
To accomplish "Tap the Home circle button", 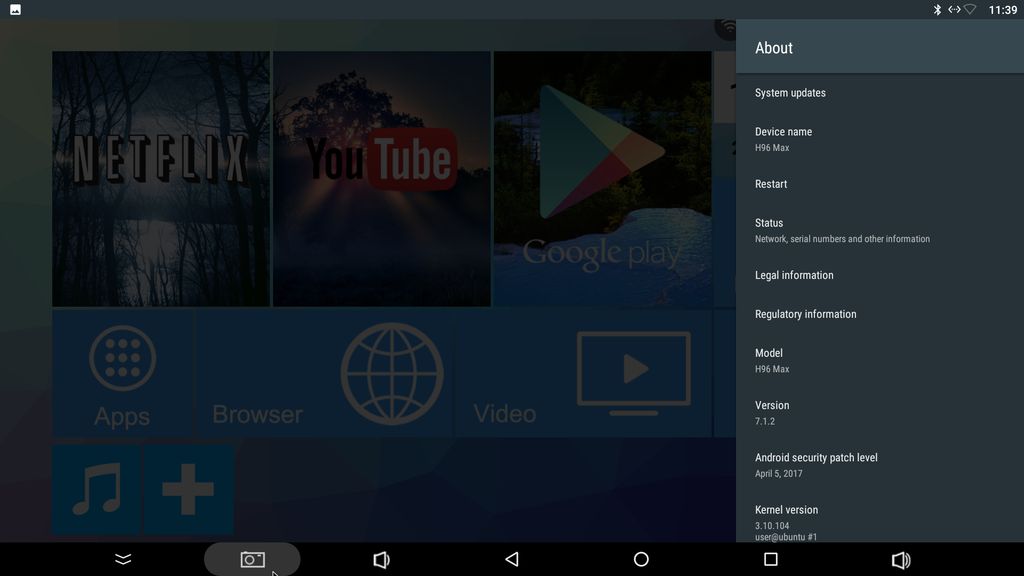I will (641, 560).
